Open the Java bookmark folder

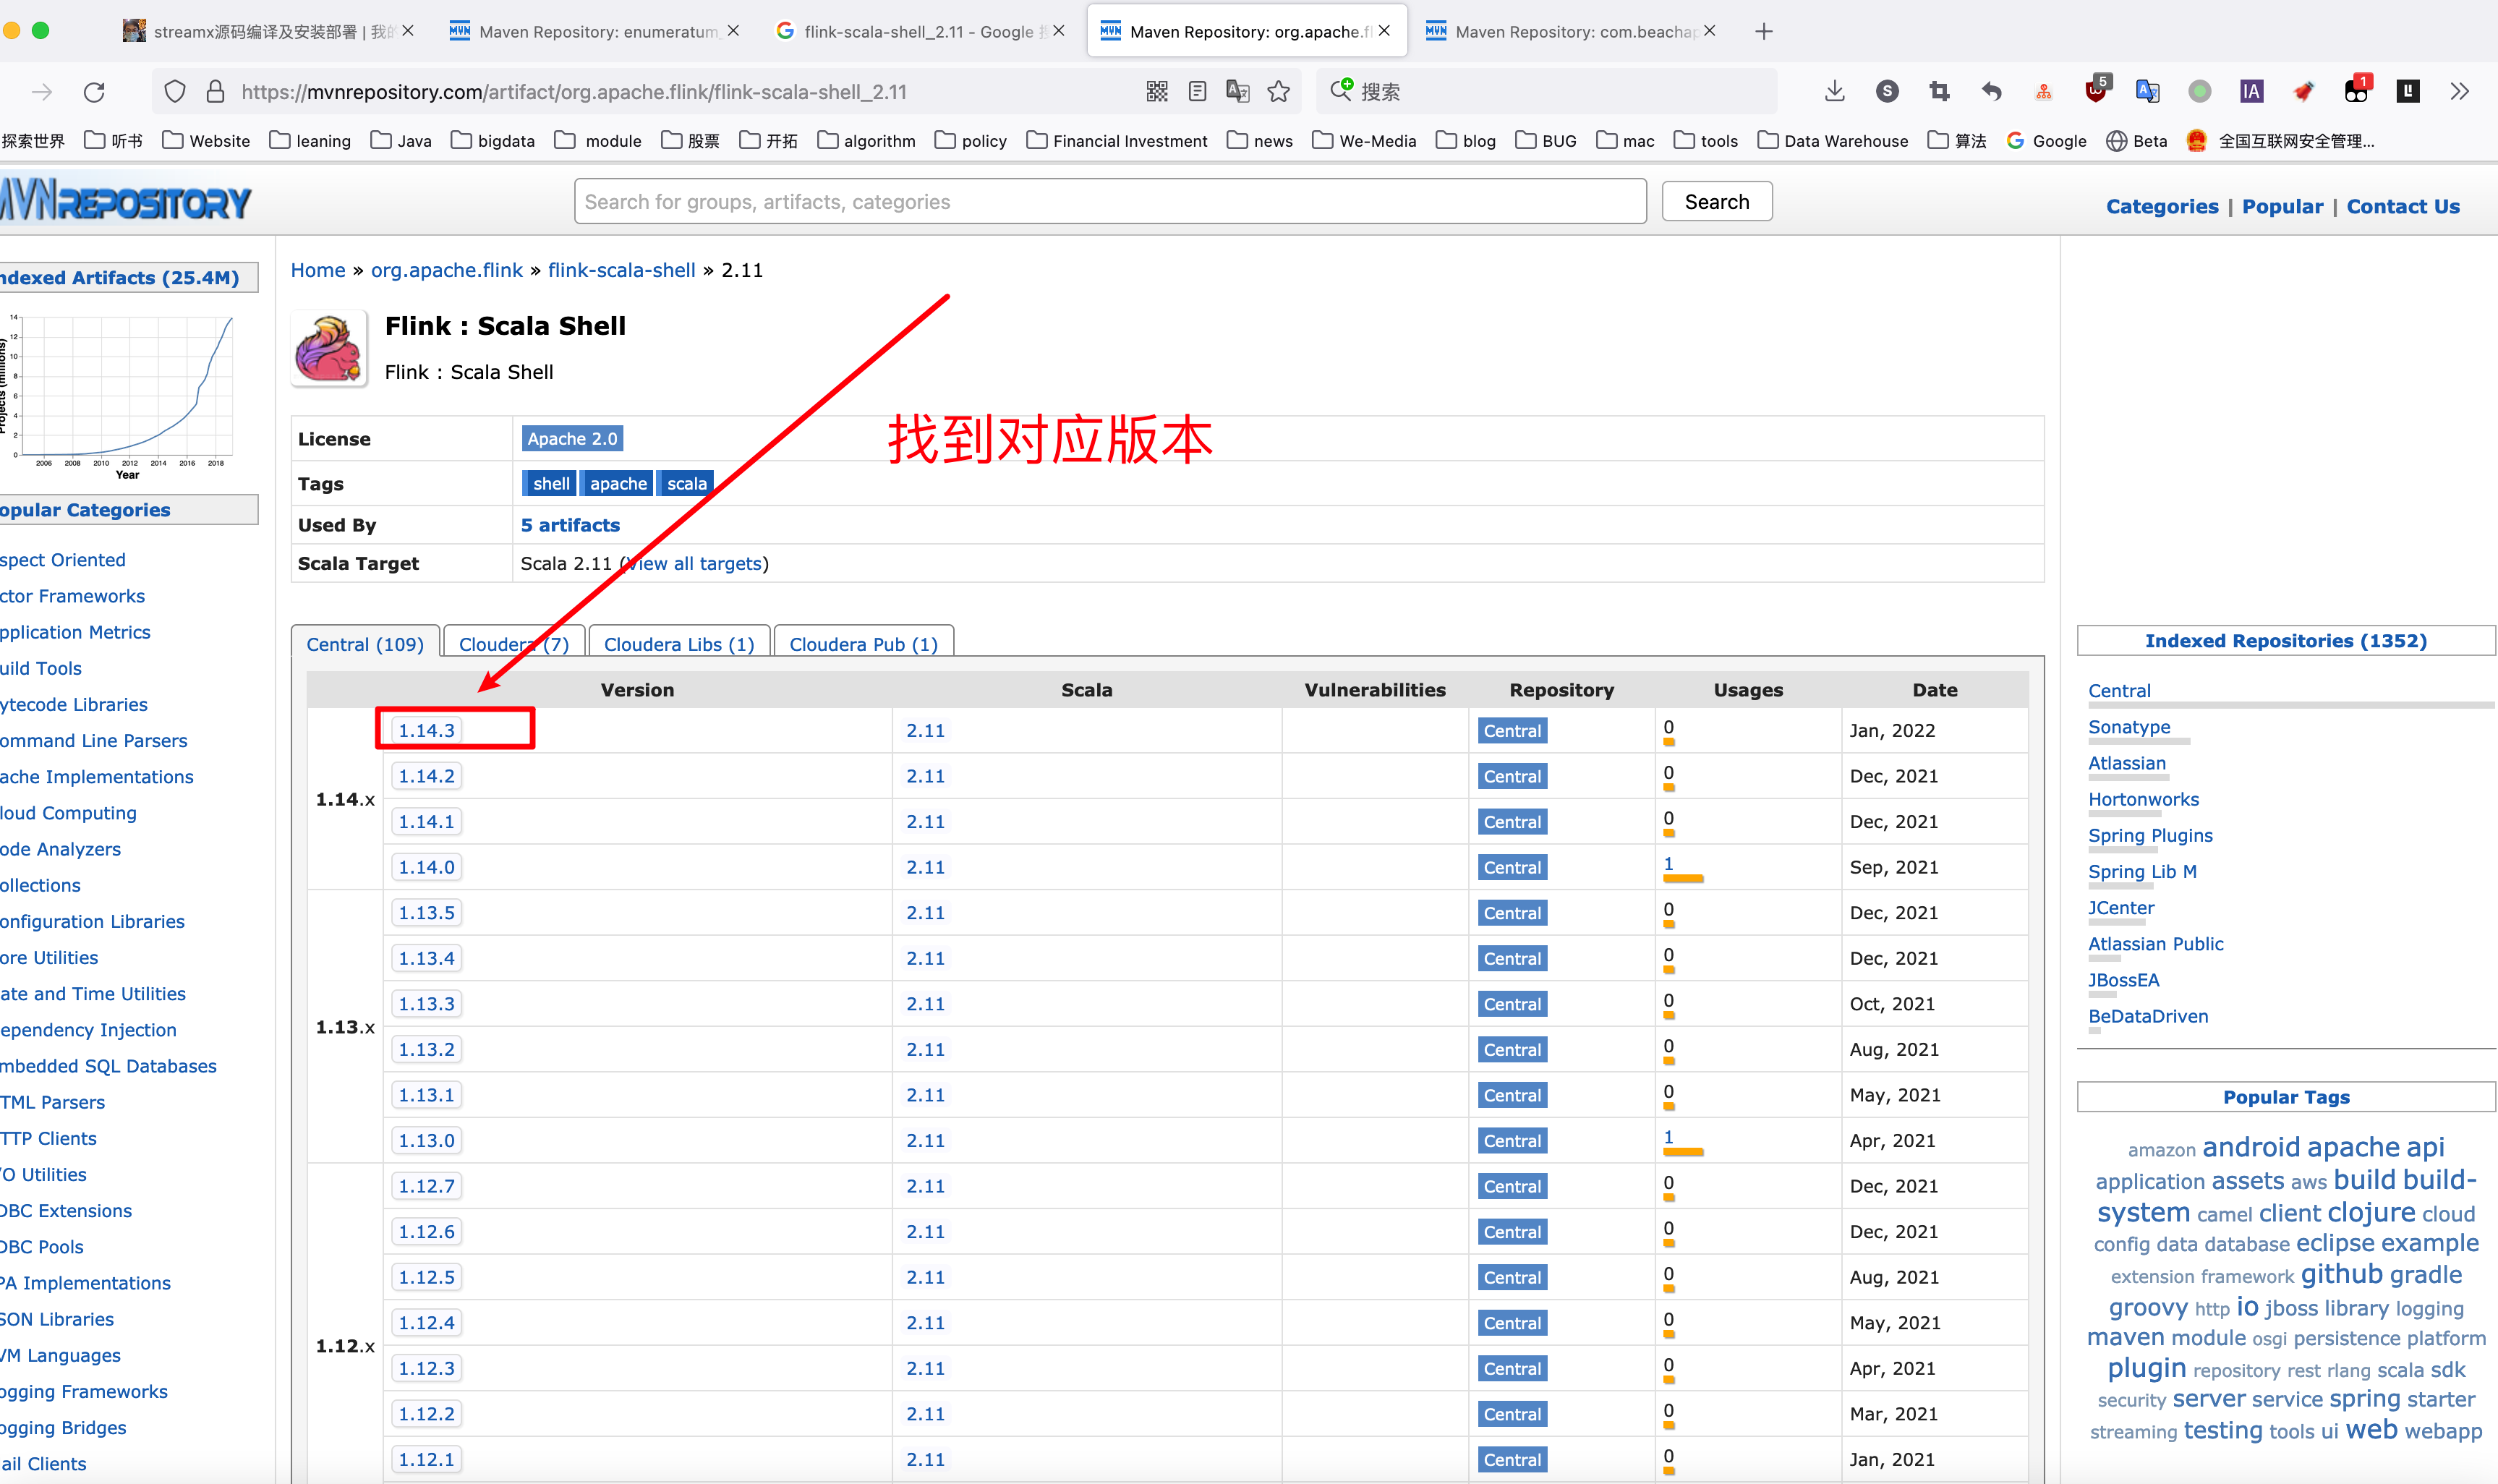tap(400, 141)
